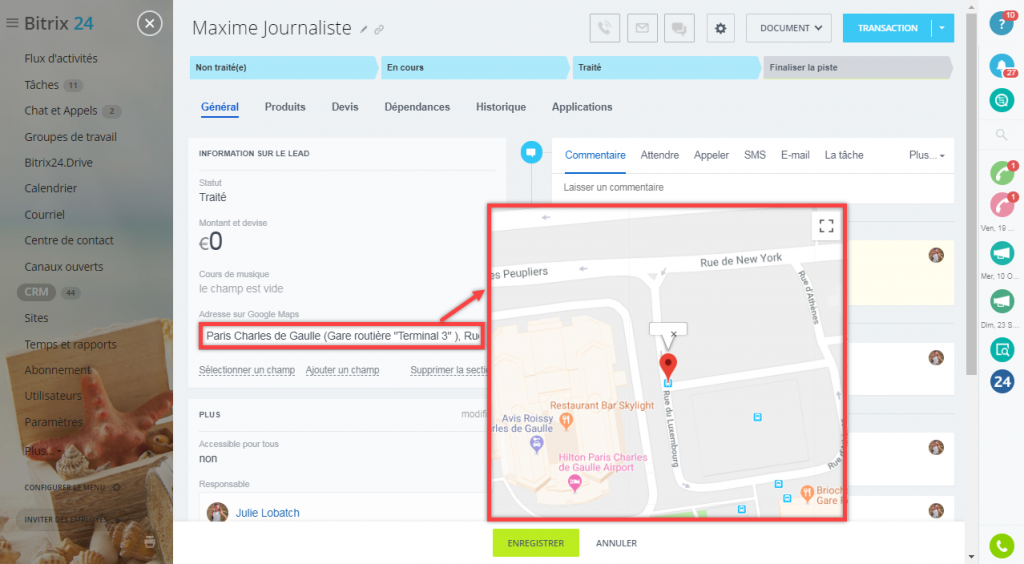Image resolution: width=1024 pixels, height=564 pixels.
Task: Open the gear settings button
Action: [x=720, y=28]
